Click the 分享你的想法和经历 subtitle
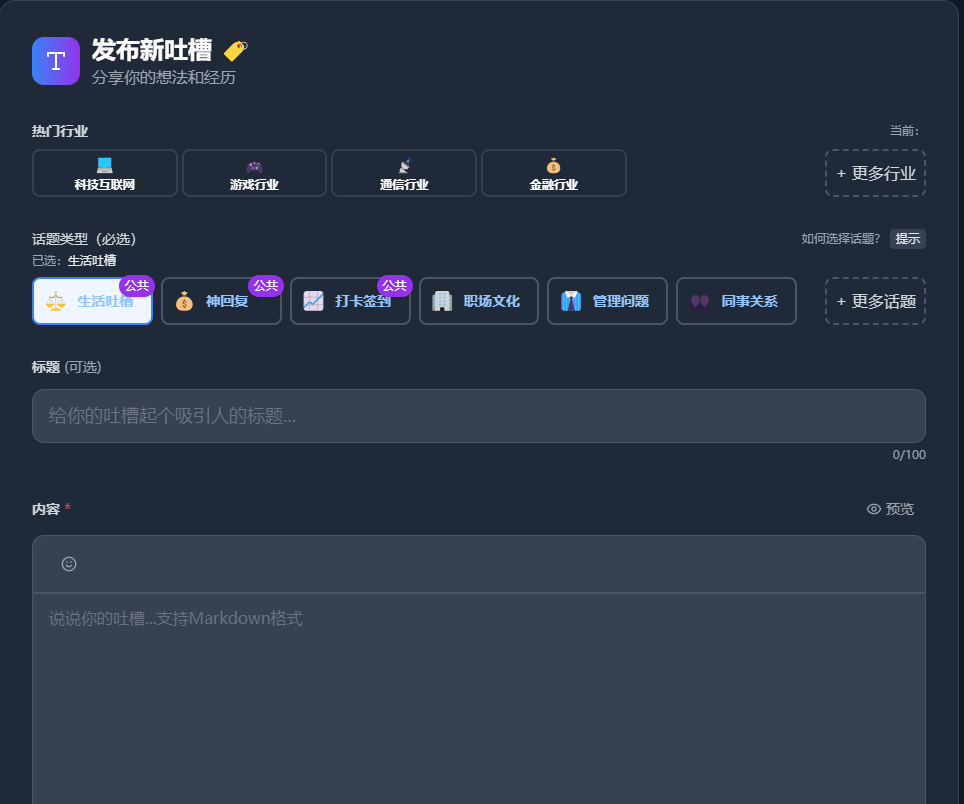This screenshot has height=804, width=964. click(x=164, y=77)
